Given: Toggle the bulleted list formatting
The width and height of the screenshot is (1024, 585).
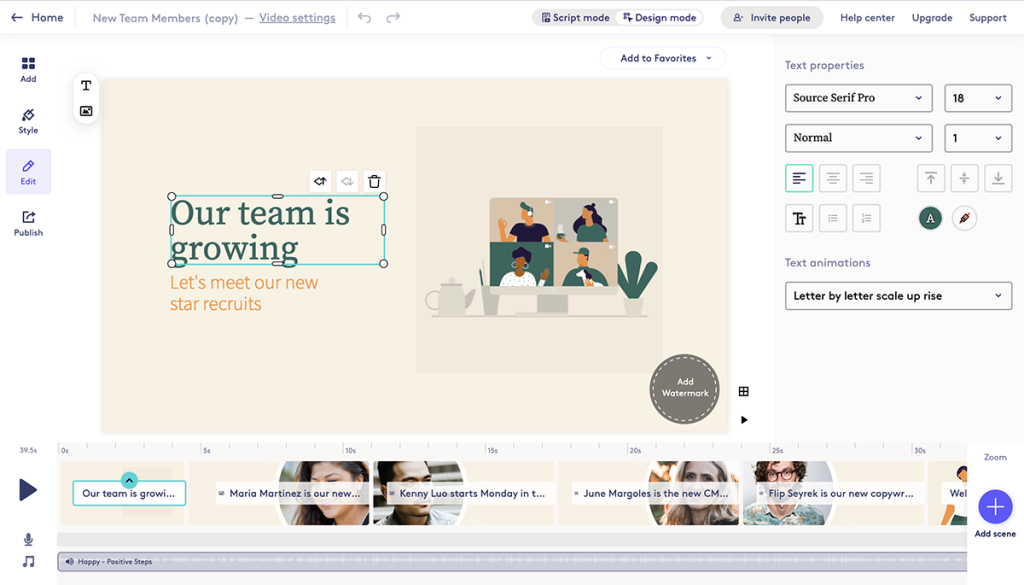Looking at the screenshot, I should coord(832,217).
